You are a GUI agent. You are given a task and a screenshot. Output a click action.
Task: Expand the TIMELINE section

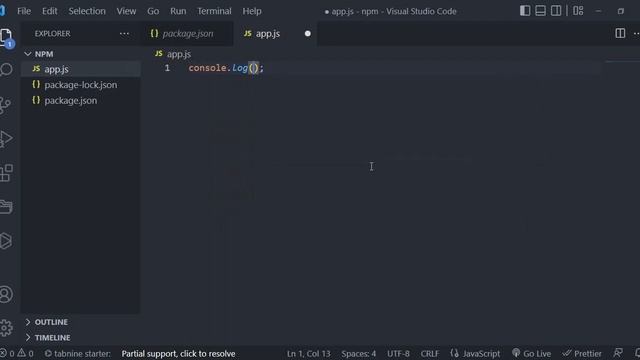click(81, 338)
